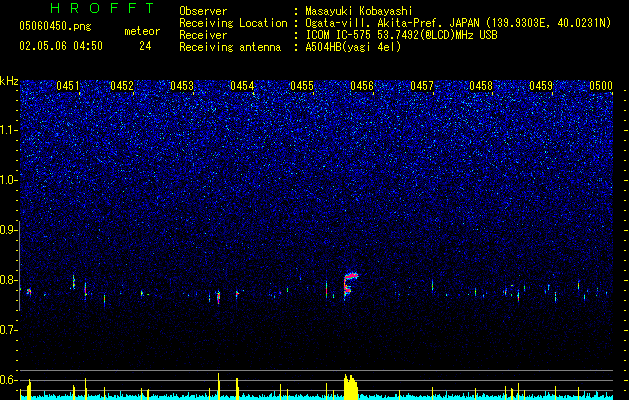Viewport: 629px width, 400px height.
Task: Select observer name Masayuki Kobayashi
Action: (x=359, y=11)
